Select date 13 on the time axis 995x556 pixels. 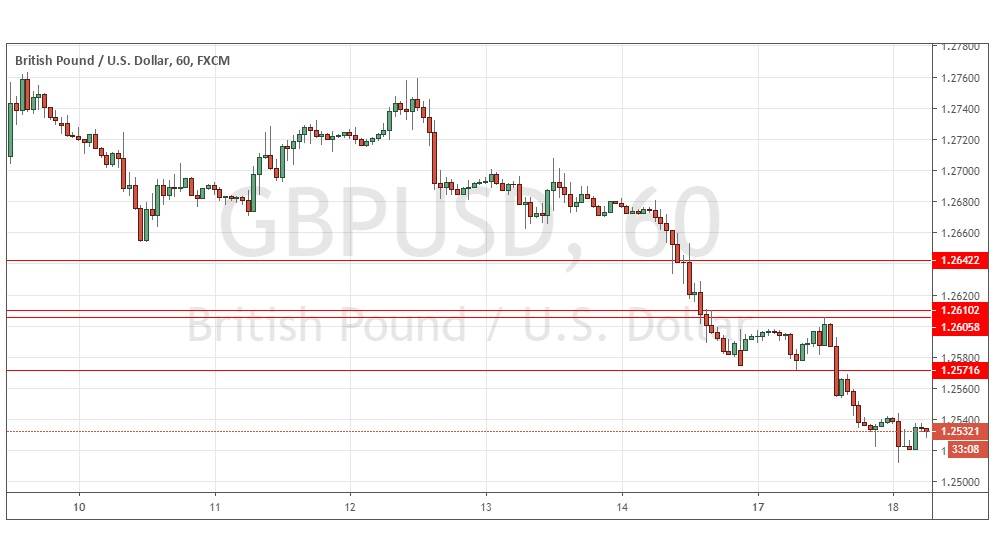[x=485, y=505]
